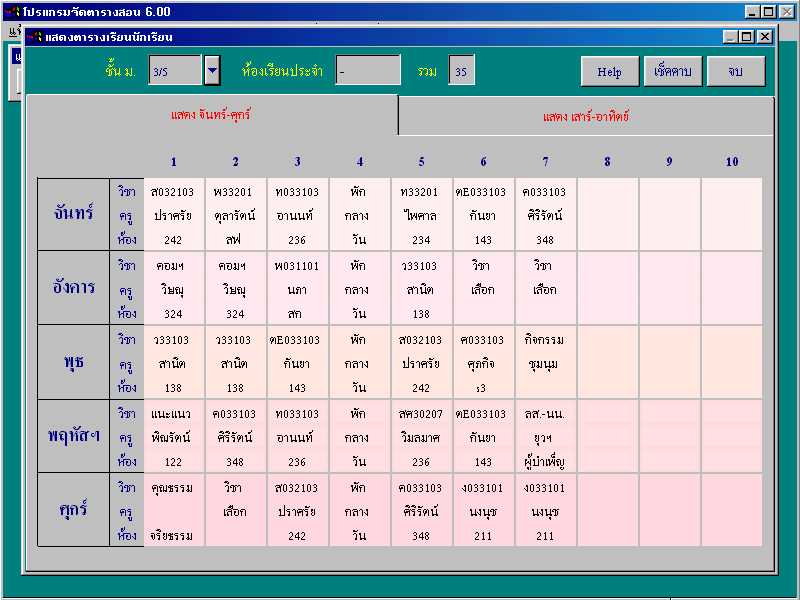Select Friday period 6 cell ง033101

(x=483, y=511)
